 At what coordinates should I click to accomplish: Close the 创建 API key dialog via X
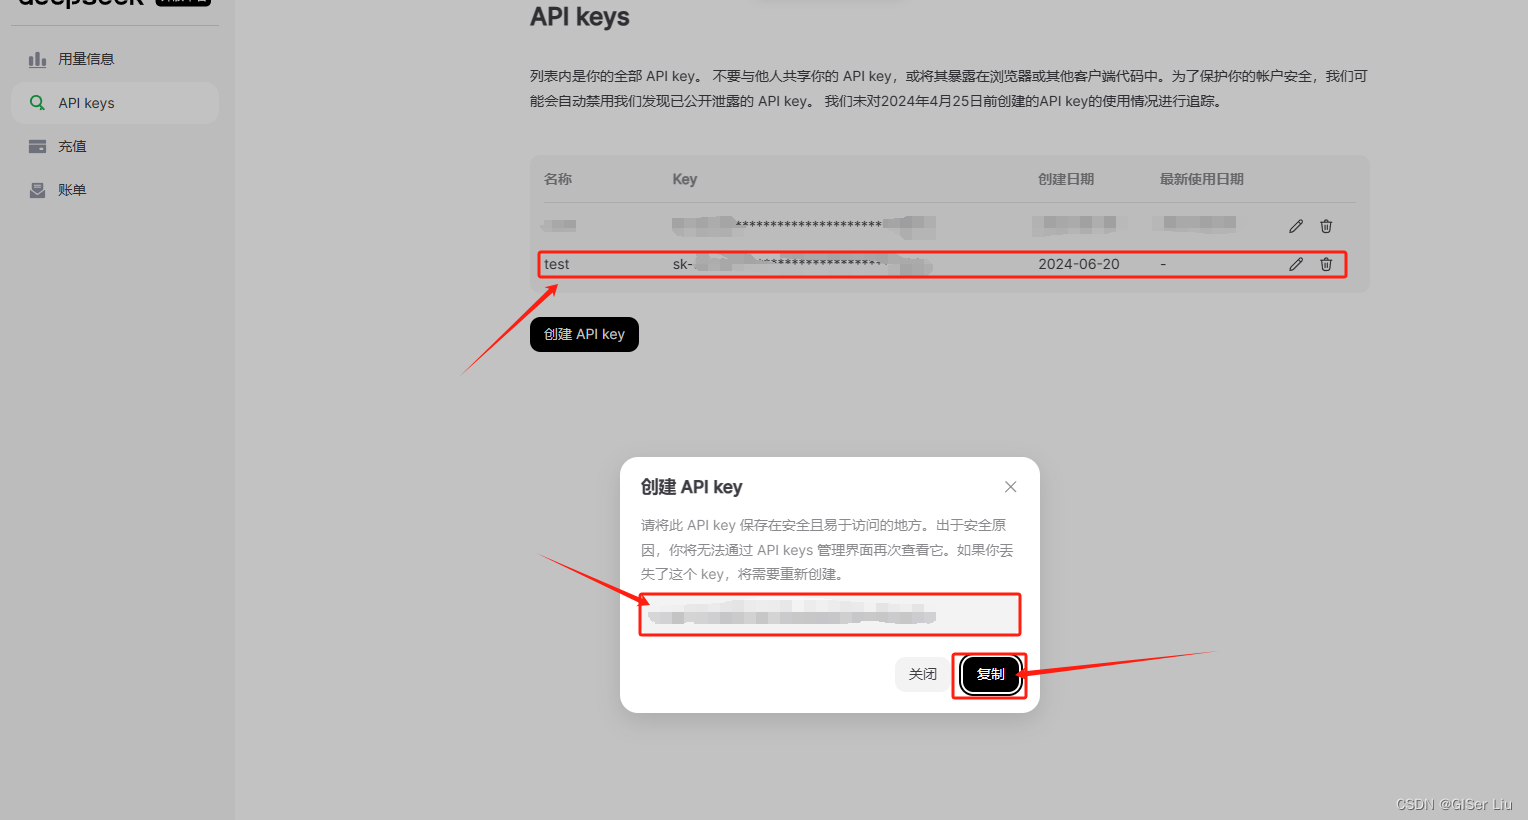click(x=1010, y=487)
